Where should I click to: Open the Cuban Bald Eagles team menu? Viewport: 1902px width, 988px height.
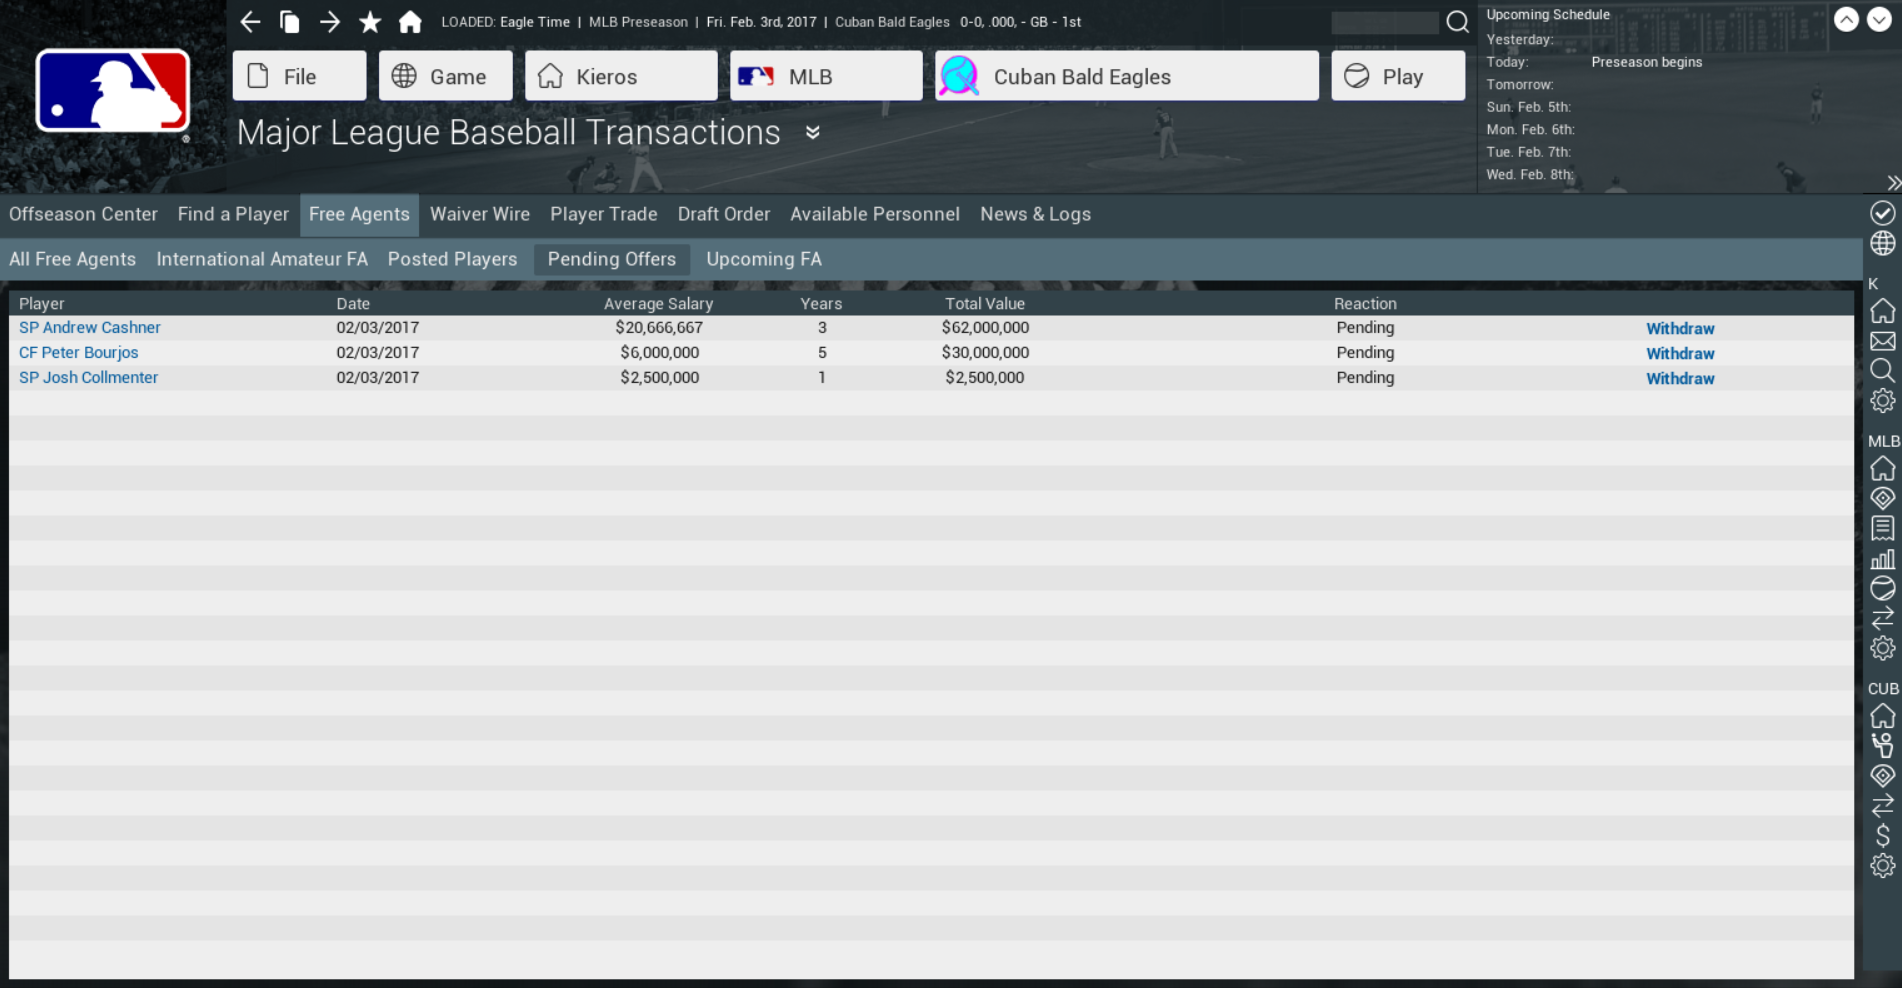pos(1127,76)
